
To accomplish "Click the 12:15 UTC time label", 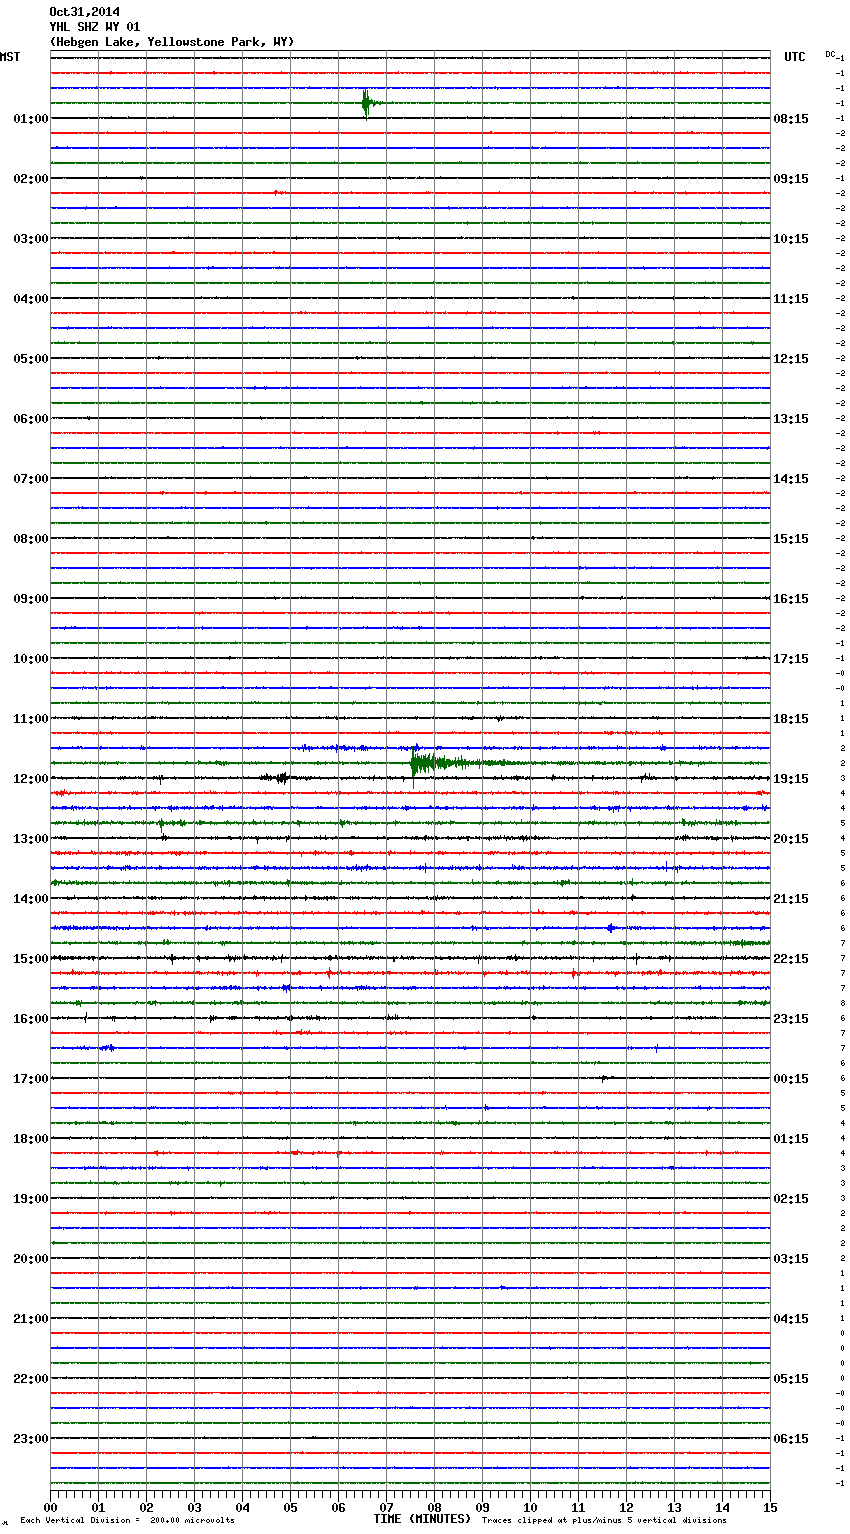I will (x=791, y=359).
